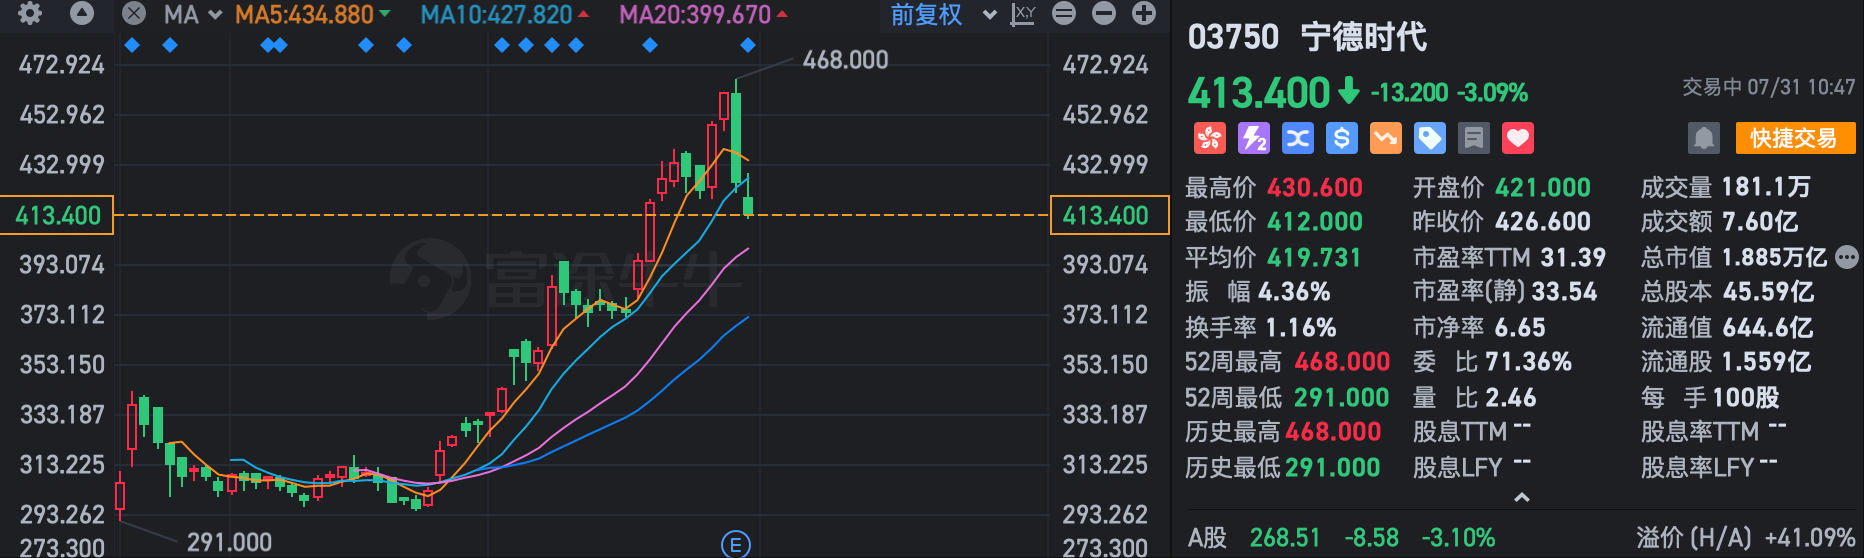Click the stock code 03750
The image size is (1864, 558).
(x=1233, y=37)
